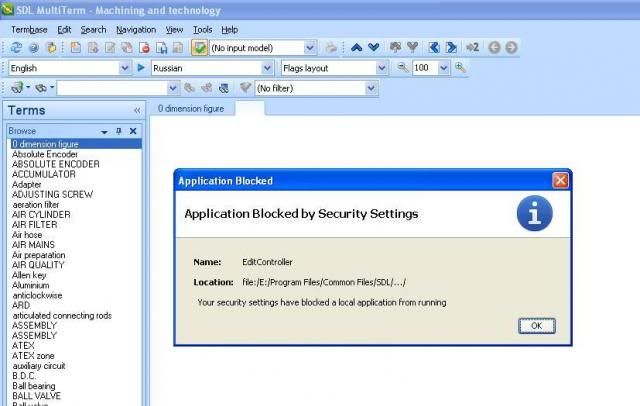This screenshot has width=640, height=406.
Task: Select 'Absolute Encoder' in the Browse list
Action: [45, 154]
